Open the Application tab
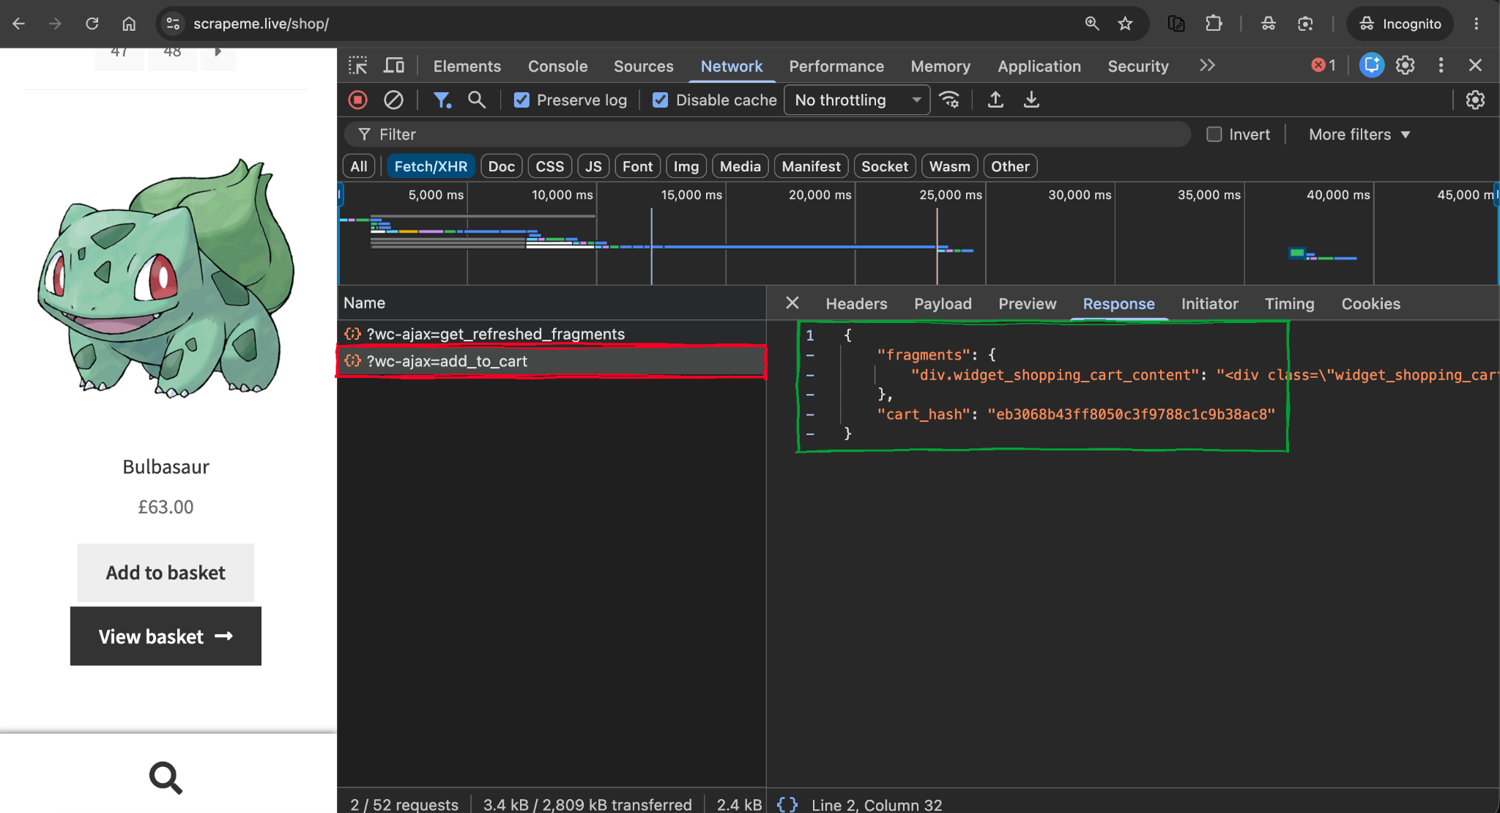This screenshot has width=1500, height=813. [x=1039, y=66]
